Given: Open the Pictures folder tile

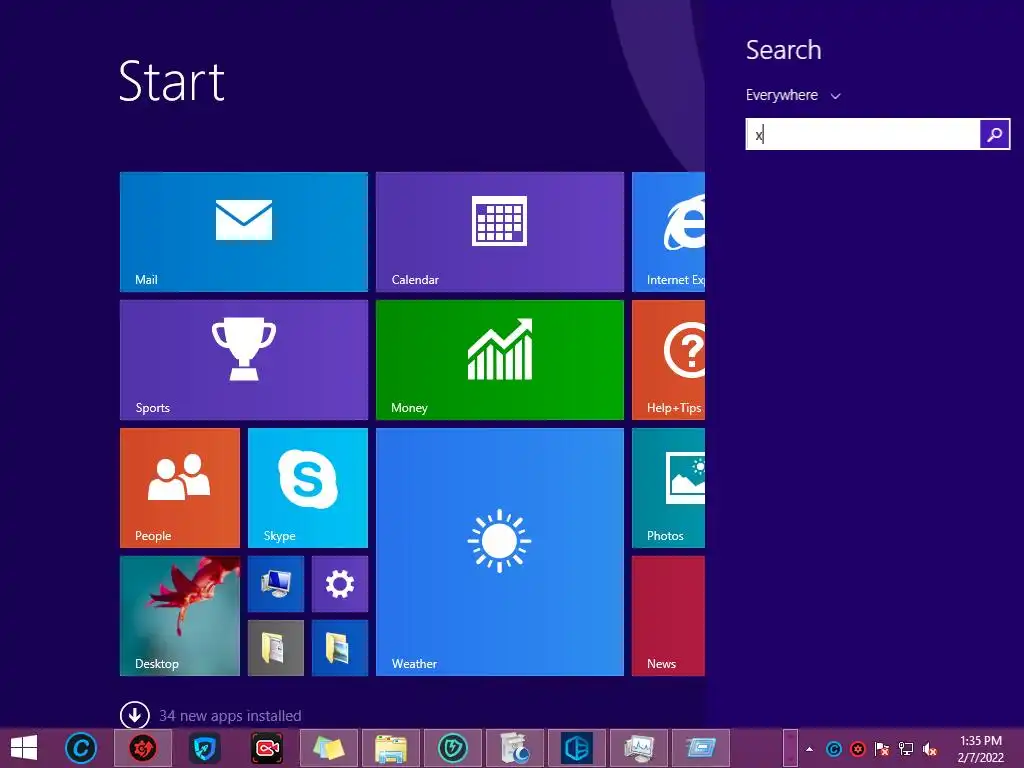Looking at the screenshot, I should click(x=340, y=648).
